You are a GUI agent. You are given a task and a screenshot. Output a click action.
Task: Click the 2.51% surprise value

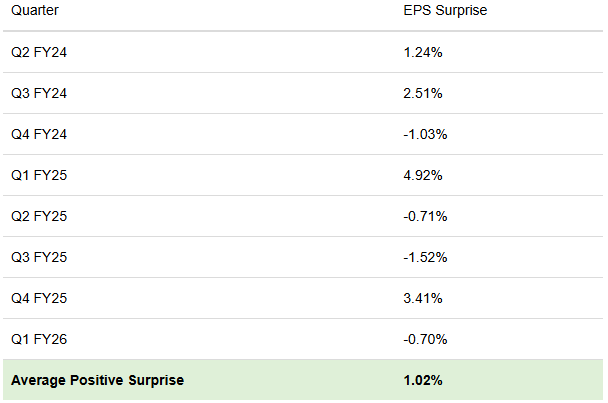[x=422, y=93]
